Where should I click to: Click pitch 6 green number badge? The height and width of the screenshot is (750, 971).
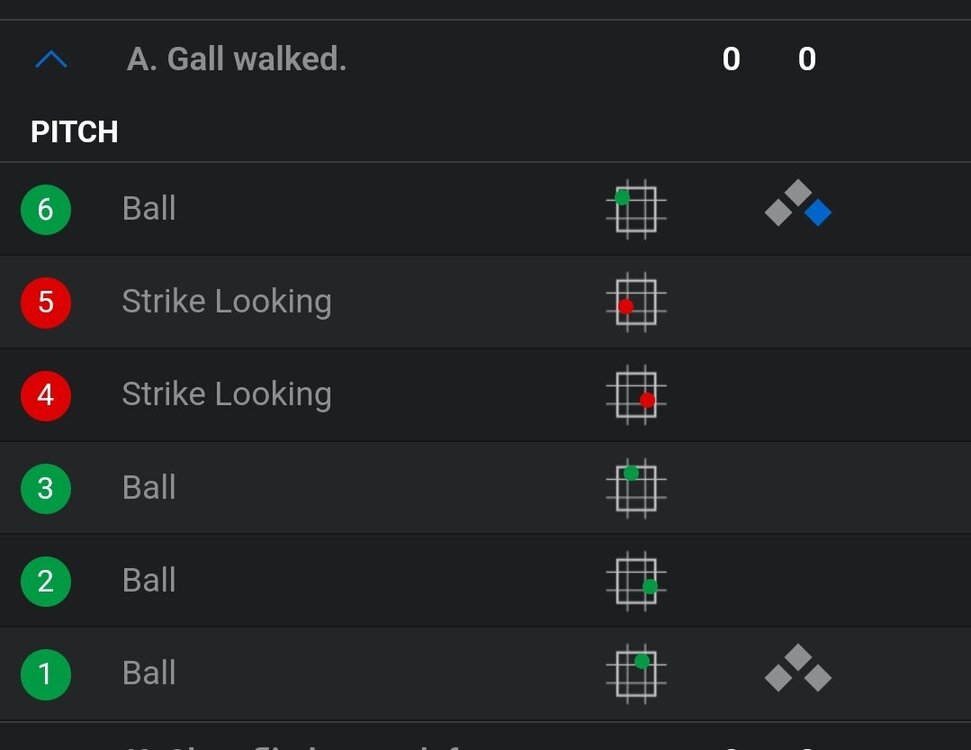(x=46, y=210)
